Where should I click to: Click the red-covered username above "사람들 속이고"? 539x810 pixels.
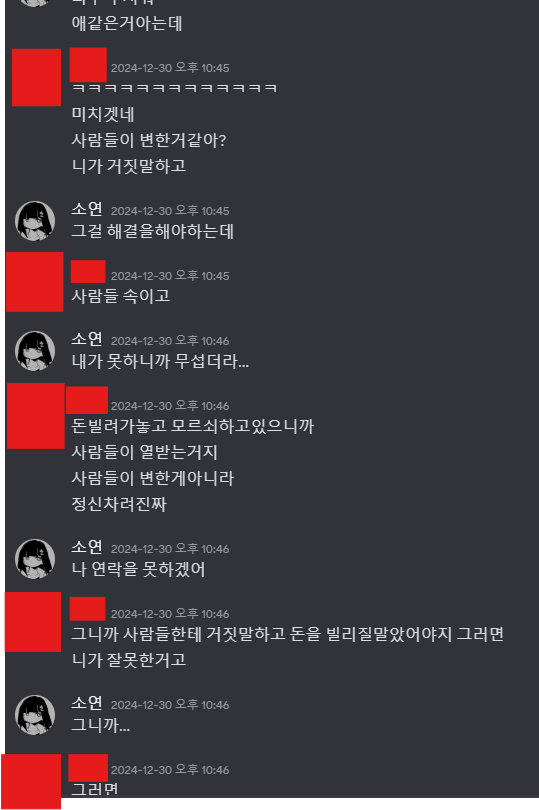(x=88, y=272)
